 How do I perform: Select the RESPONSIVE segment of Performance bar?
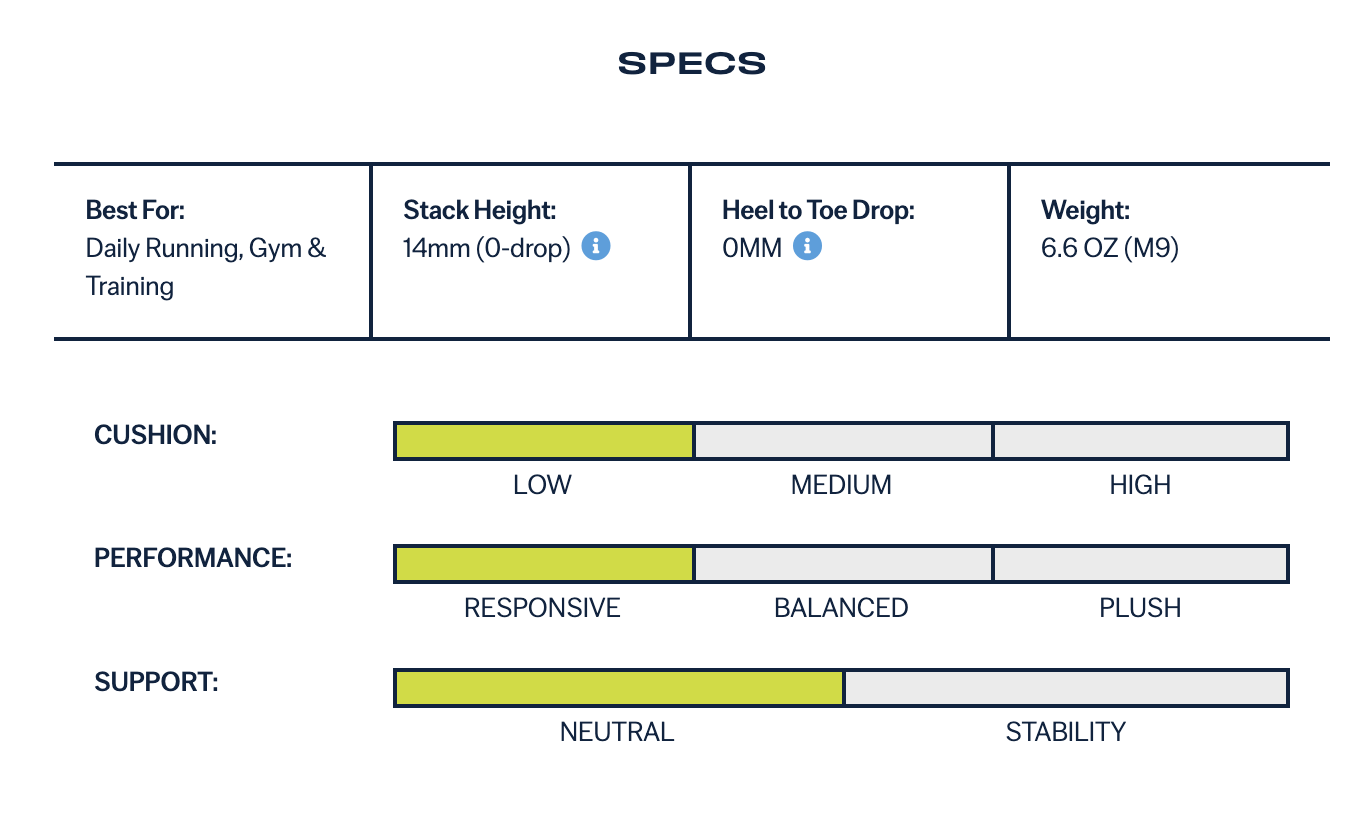(x=544, y=564)
